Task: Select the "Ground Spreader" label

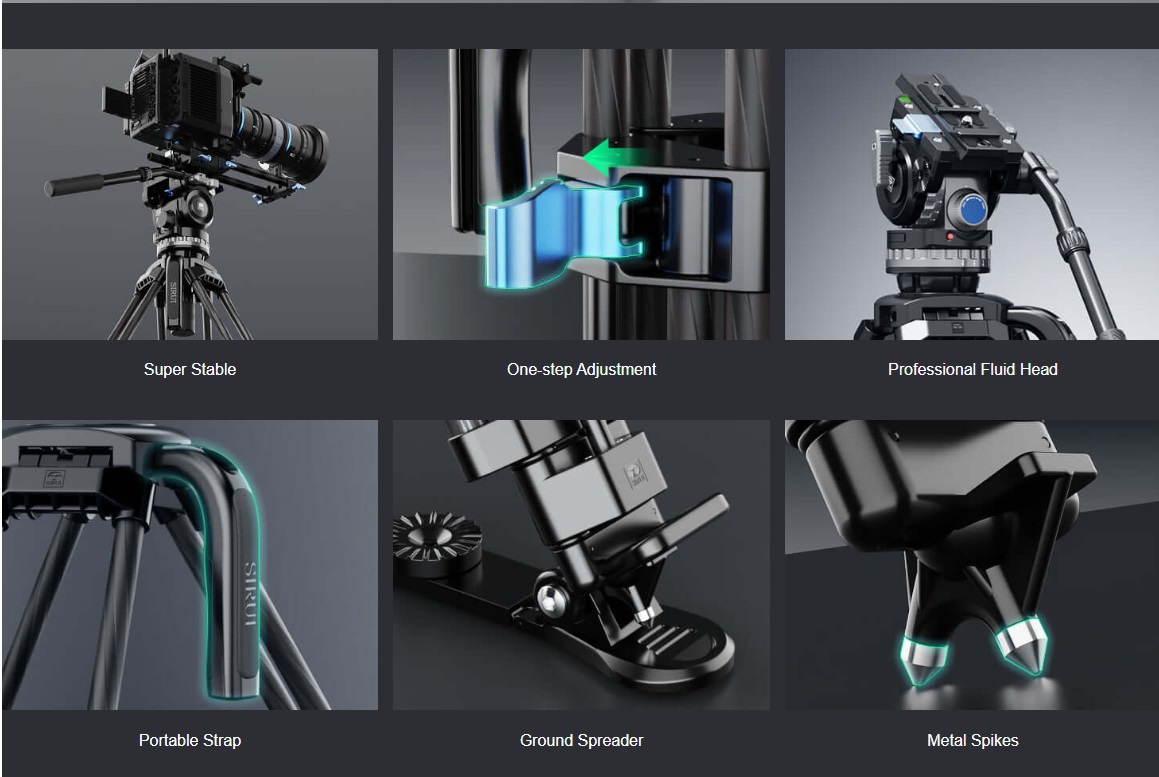Action: (581, 740)
